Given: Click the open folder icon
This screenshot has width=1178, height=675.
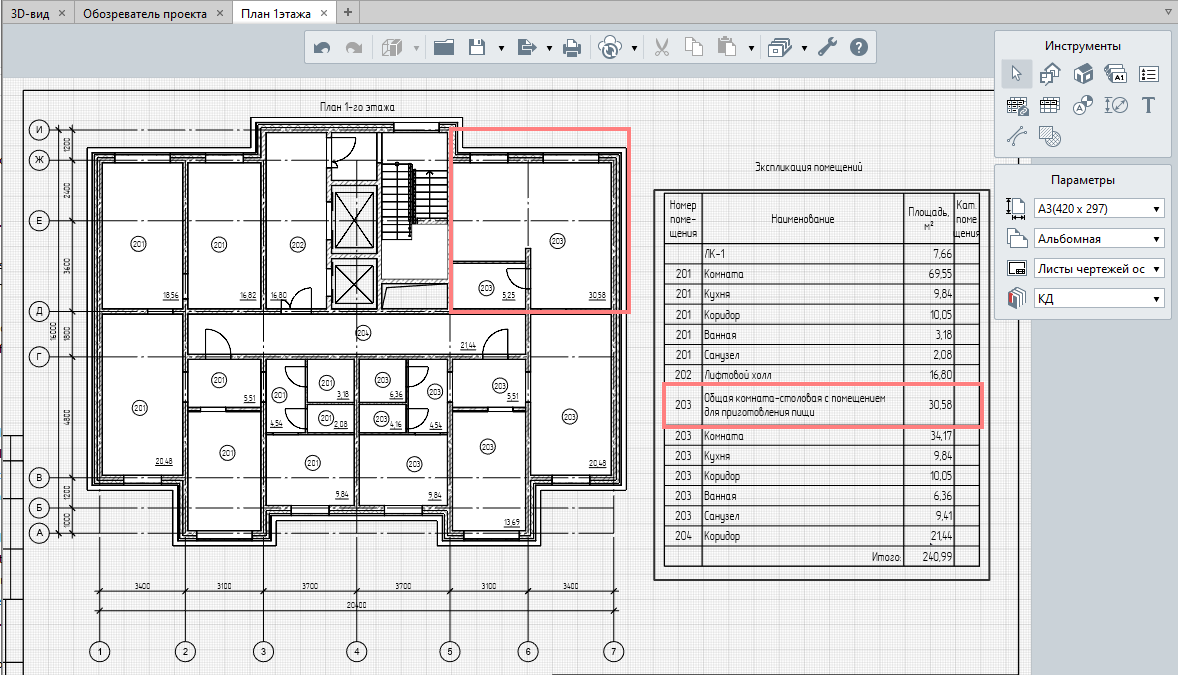Looking at the screenshot, I should [444, 47].
